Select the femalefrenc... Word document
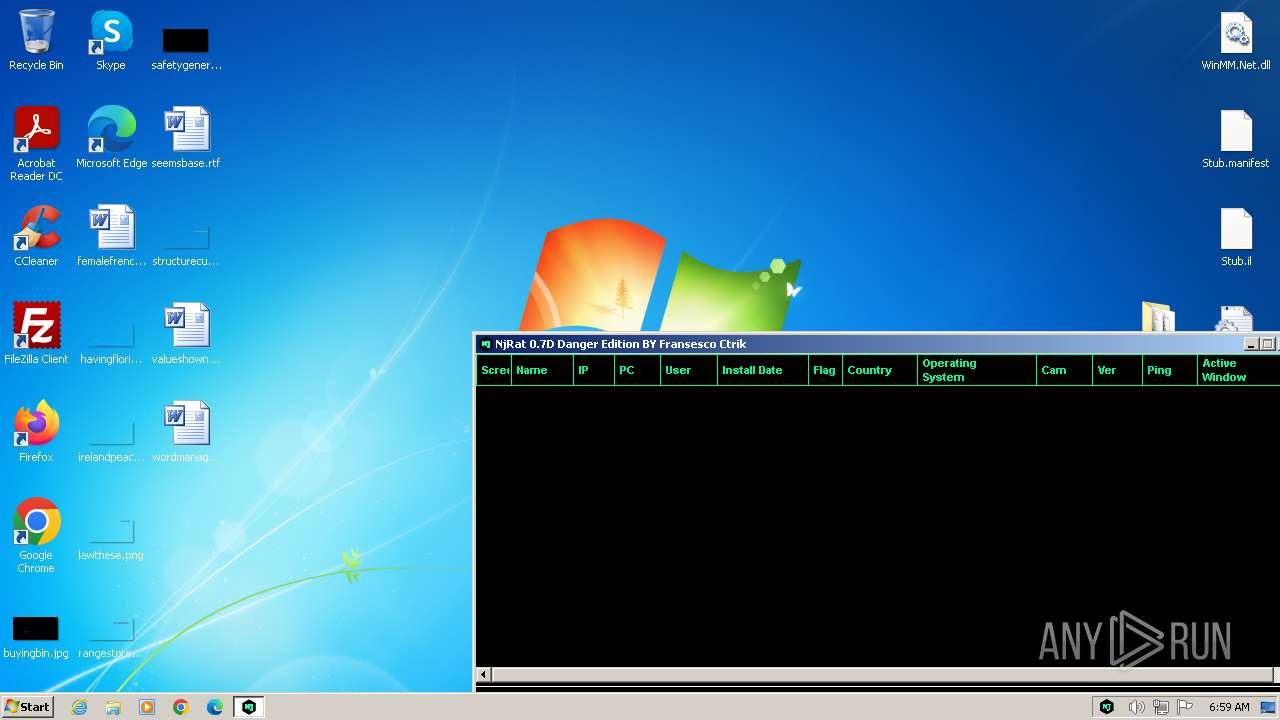Image resolution: width=1280 pixels, height=720 pixels. 111,236
